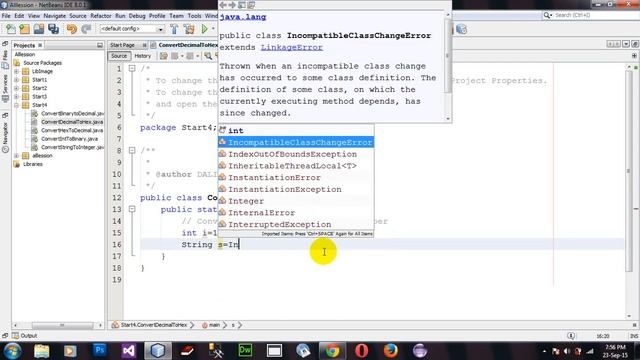Open Opera browser from taskbar
This screenshot has height=360, width=640.
pyautogui.click(x=361, y=351)
